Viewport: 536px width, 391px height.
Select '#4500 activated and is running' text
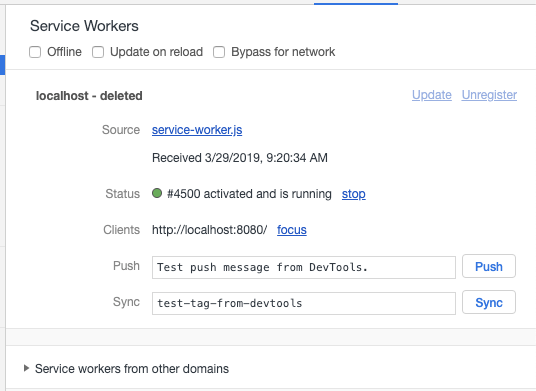pos(249,194)
